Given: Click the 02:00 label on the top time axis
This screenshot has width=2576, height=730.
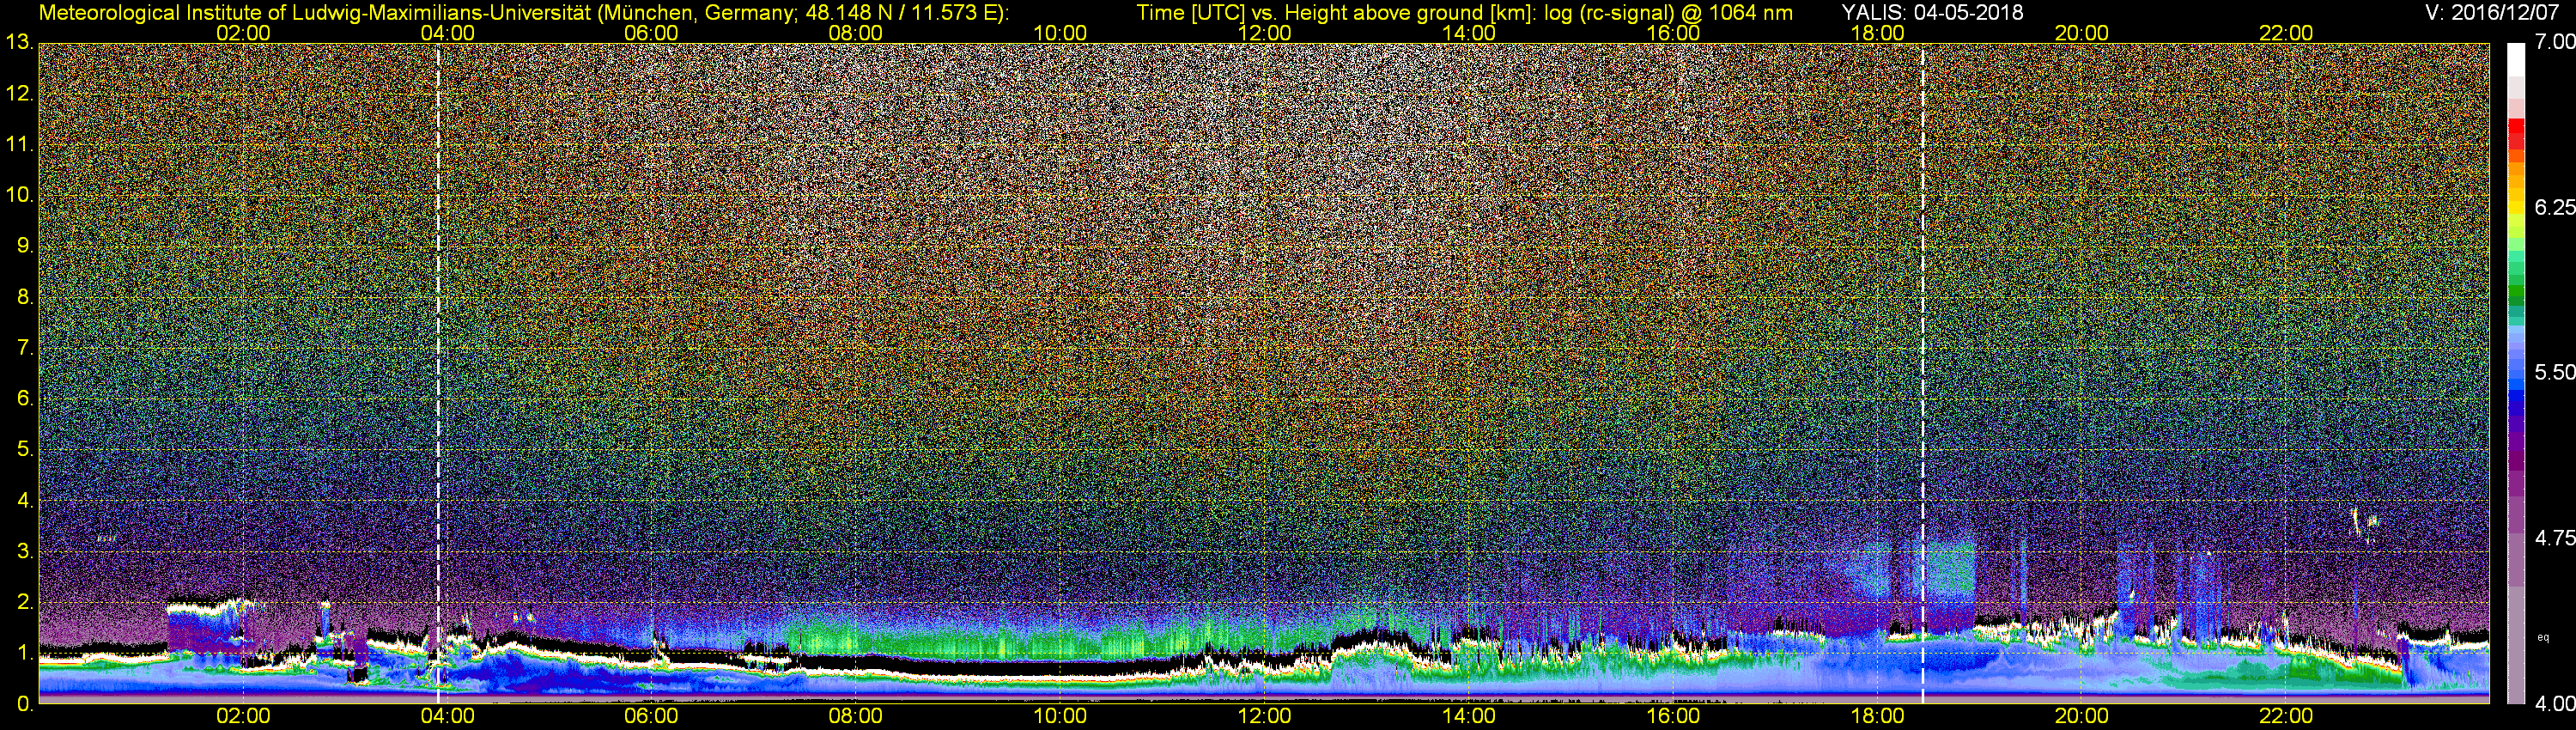Looking at the screenshot, I should (243, 33).
